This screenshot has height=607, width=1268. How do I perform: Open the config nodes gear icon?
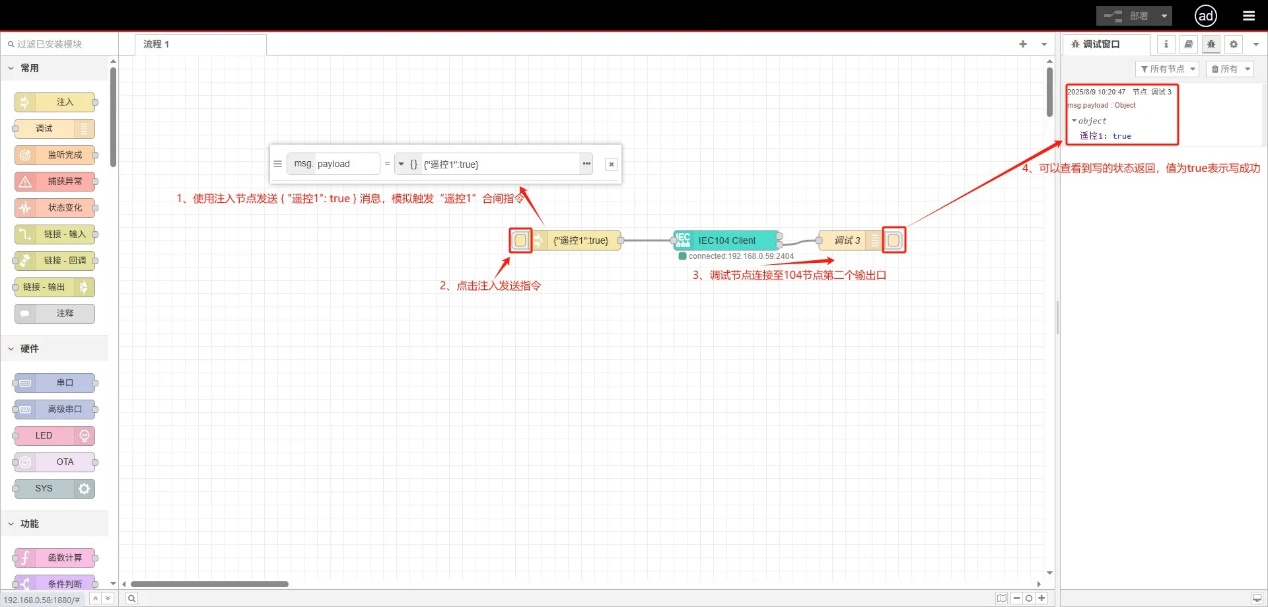[1233, 44]
